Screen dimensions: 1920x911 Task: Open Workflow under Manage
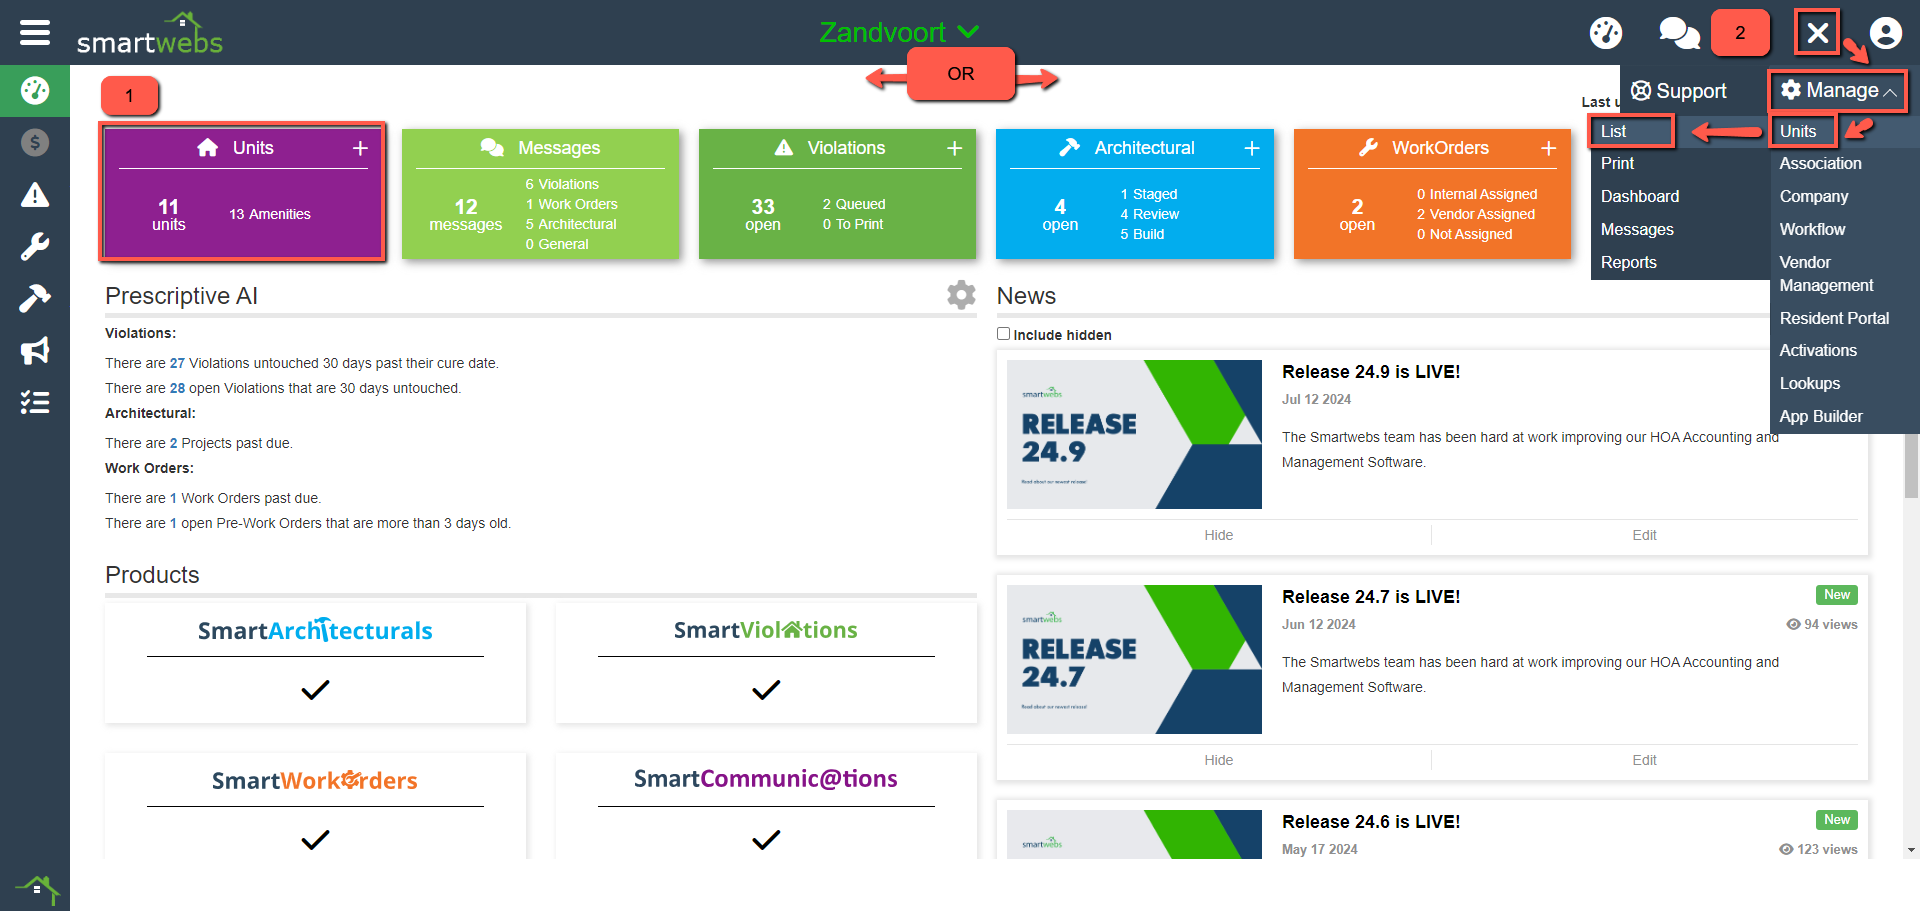coord(1812,230)
